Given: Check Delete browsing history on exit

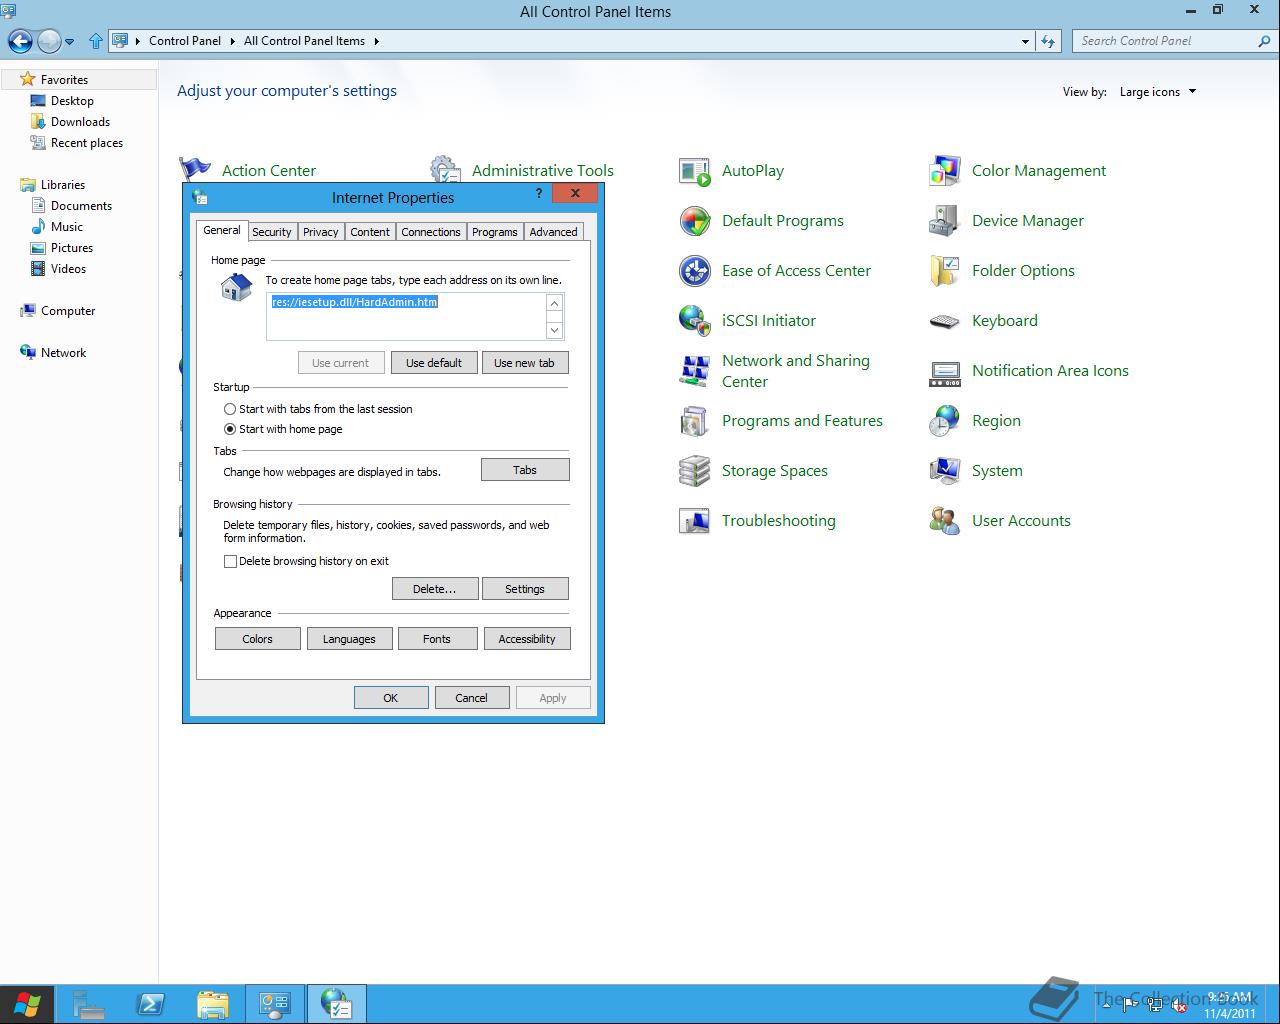Looking at the screenshot, I should point(230,561).
